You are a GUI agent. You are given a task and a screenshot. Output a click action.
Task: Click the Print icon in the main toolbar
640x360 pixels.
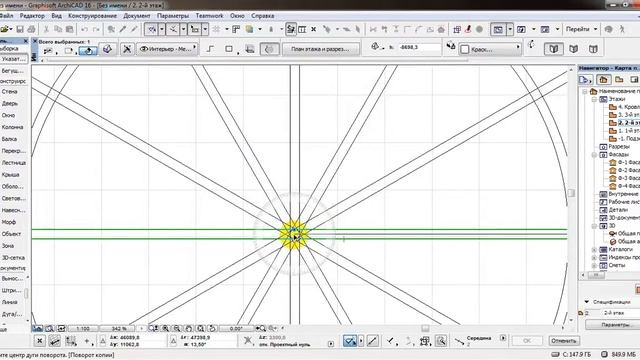pyautogui.click(x=31, y=29)
